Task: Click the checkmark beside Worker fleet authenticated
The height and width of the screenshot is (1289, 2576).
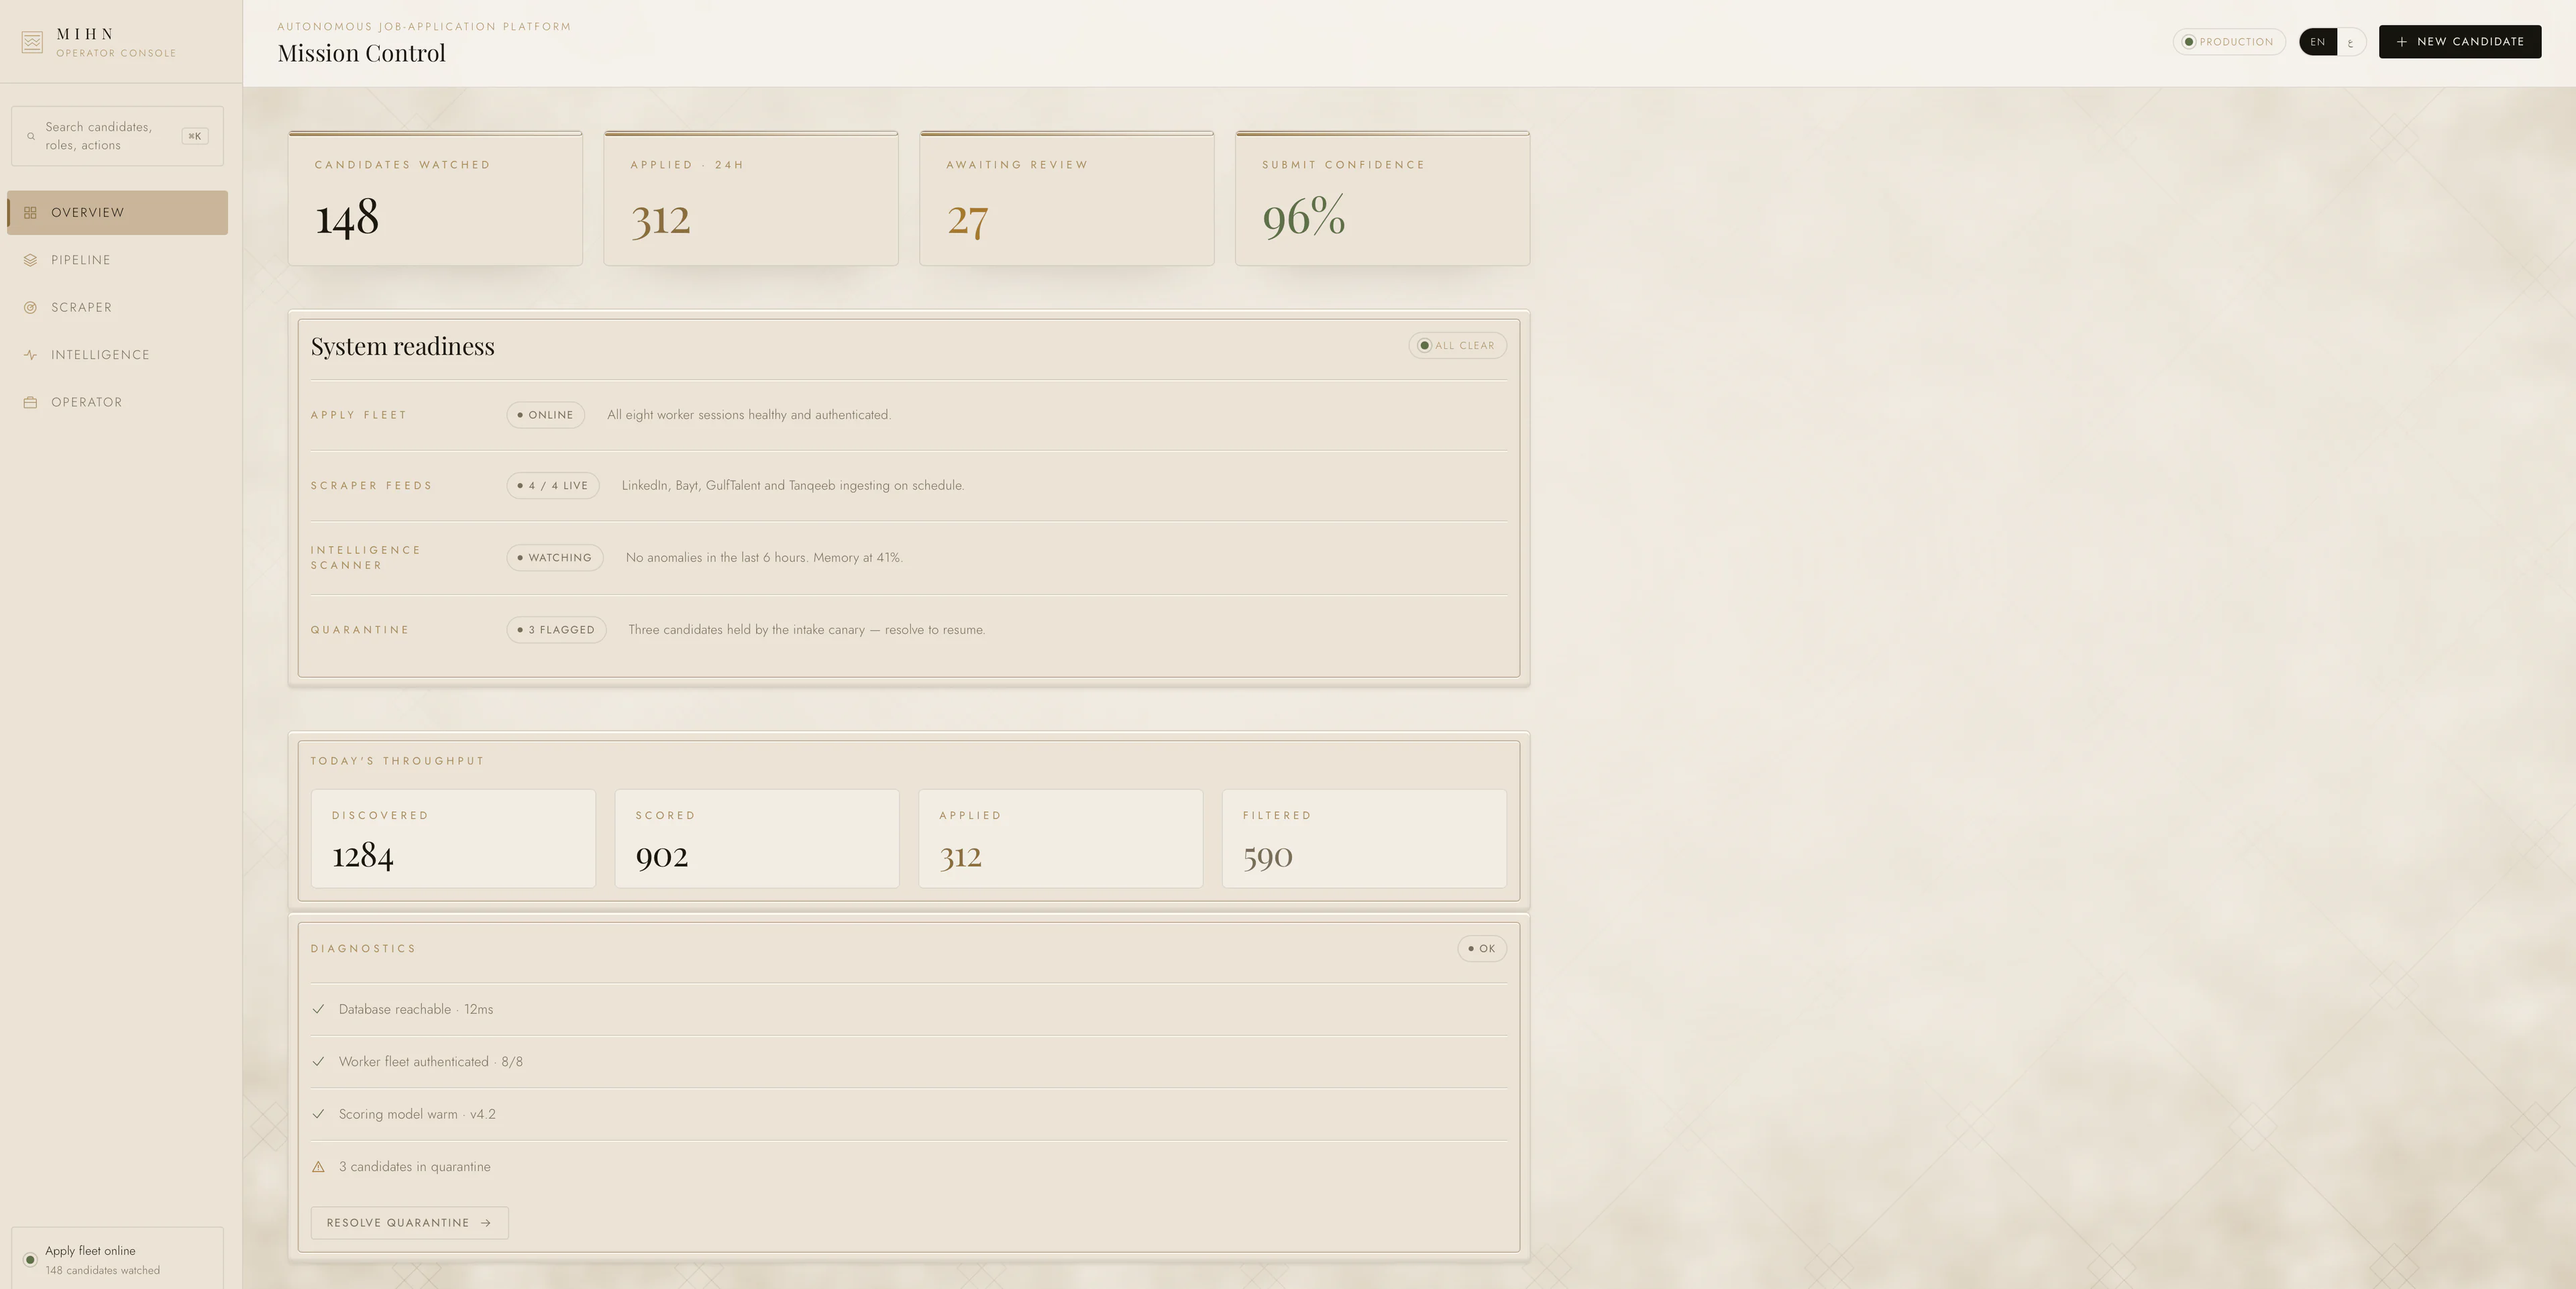Action: tap(318, 1062)
